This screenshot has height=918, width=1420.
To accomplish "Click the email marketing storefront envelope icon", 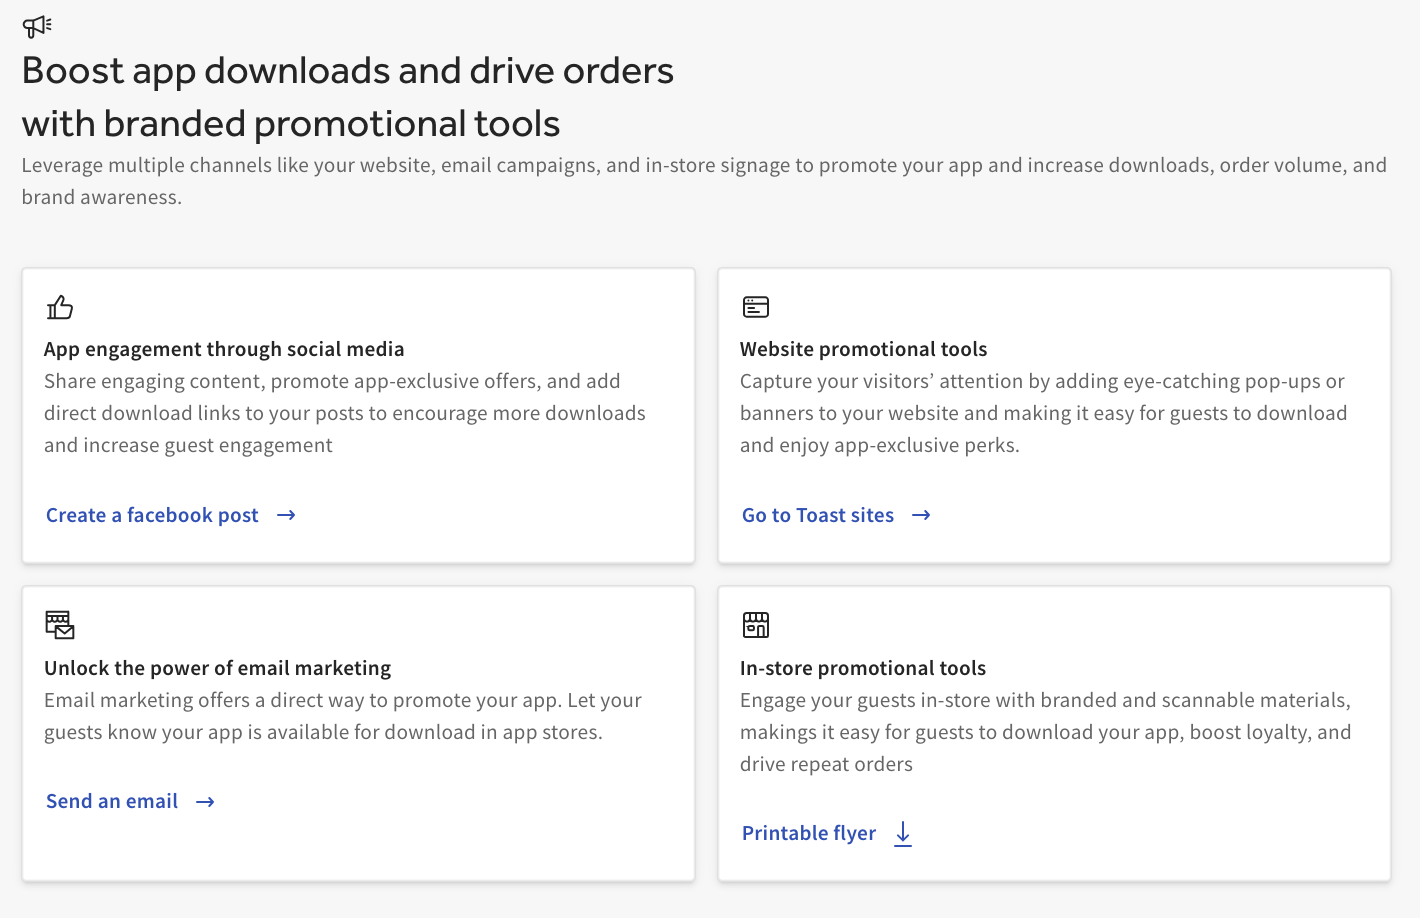I will click(x=60, y=625).
